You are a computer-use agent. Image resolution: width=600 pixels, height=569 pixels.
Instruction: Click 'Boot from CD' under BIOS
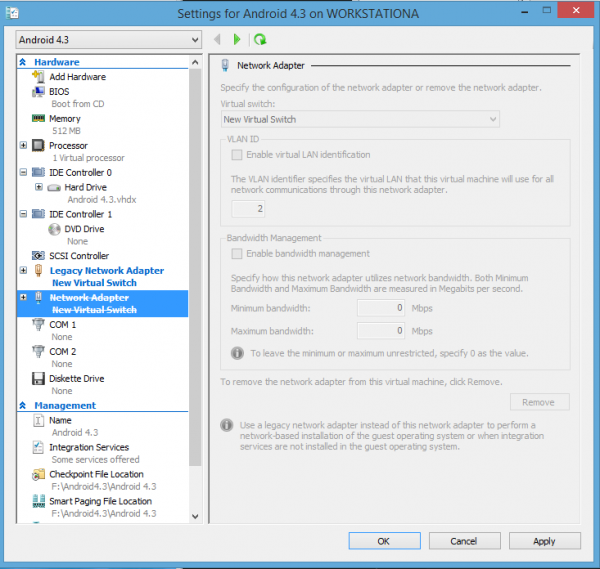[78, 104]
